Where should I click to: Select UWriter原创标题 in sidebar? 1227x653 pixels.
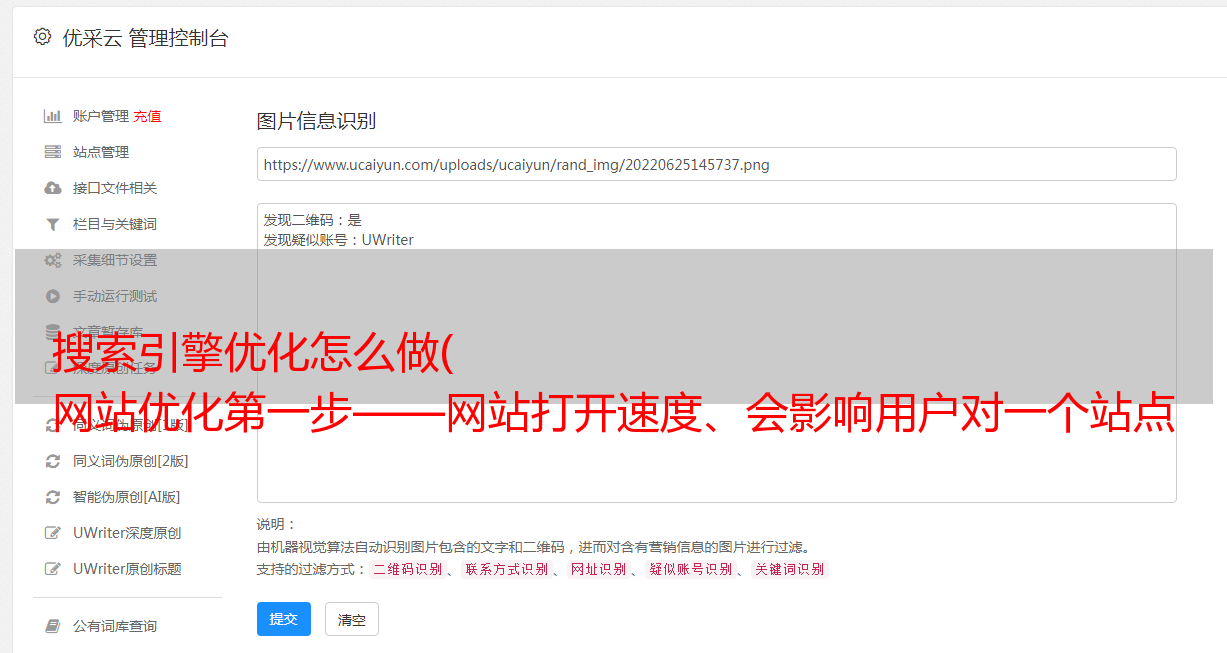[127, 569]
